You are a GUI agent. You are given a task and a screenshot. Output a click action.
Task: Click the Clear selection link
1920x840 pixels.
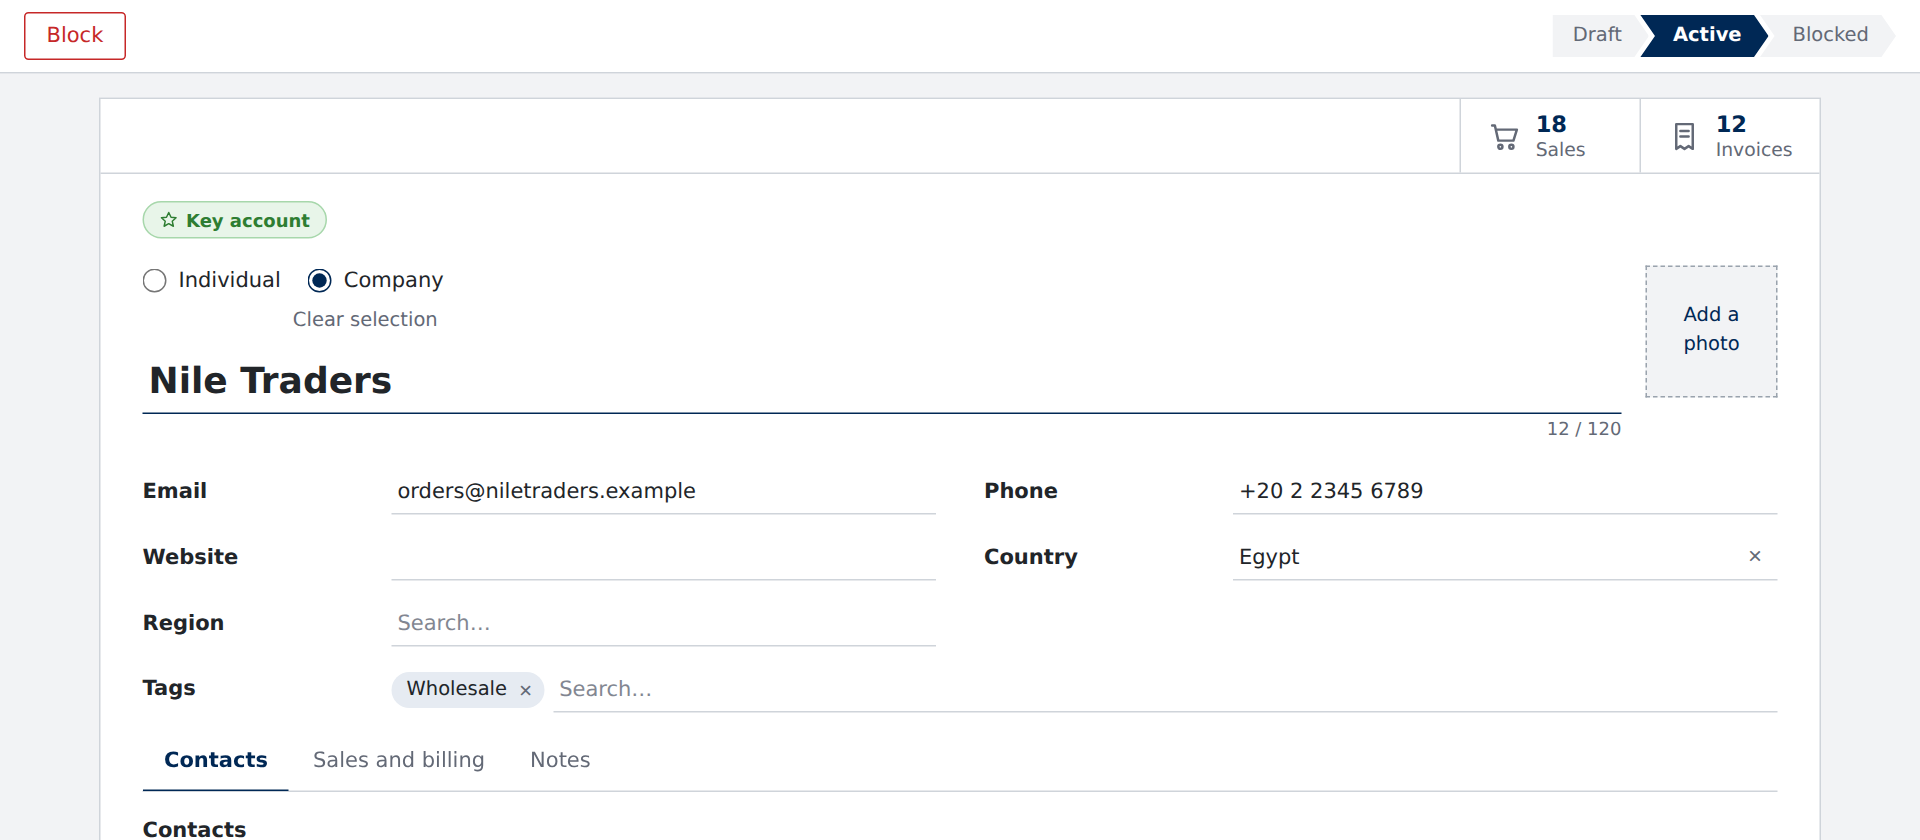(365, 319)
